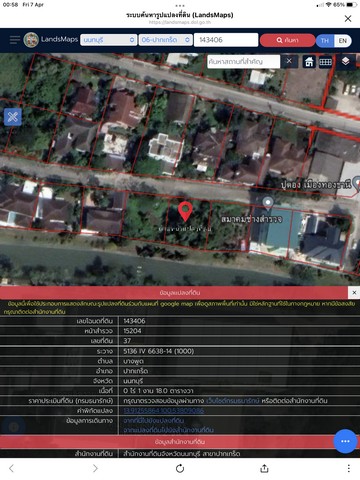Open the district dropdown 06-ปากเกร็ด
Screen dimensions: 360x480
[166, 40]
